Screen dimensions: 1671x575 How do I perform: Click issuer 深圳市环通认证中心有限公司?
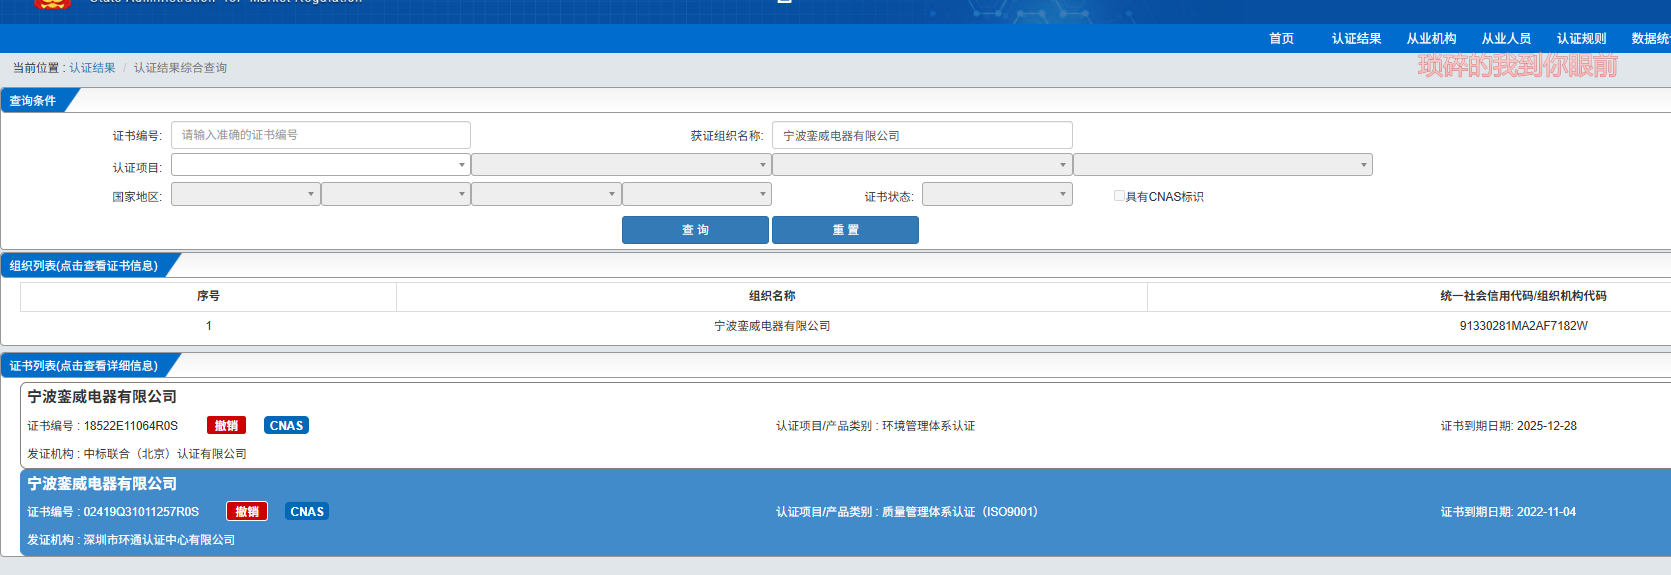point(159,540)
